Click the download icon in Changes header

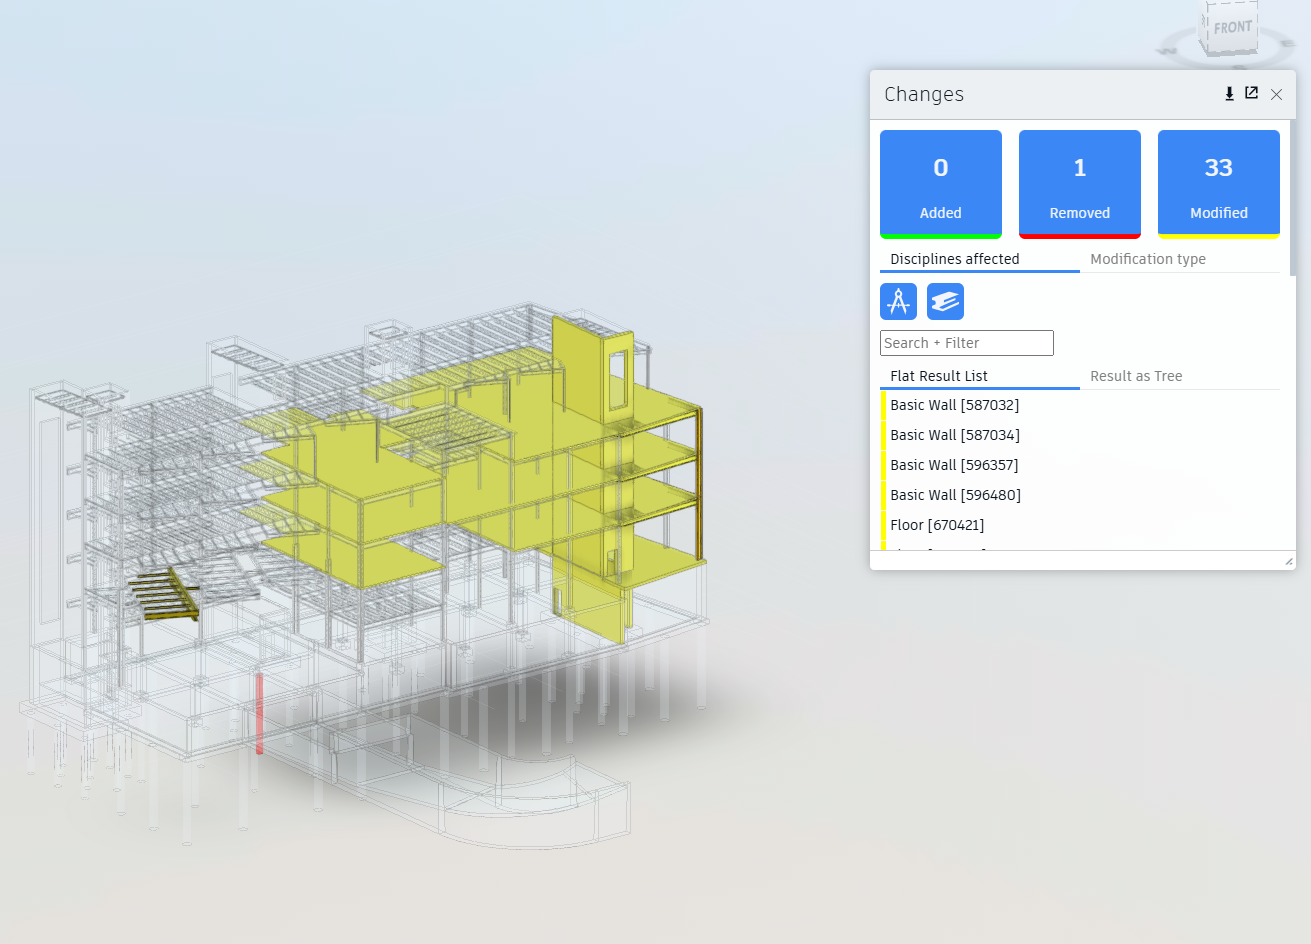(1229, 94)
